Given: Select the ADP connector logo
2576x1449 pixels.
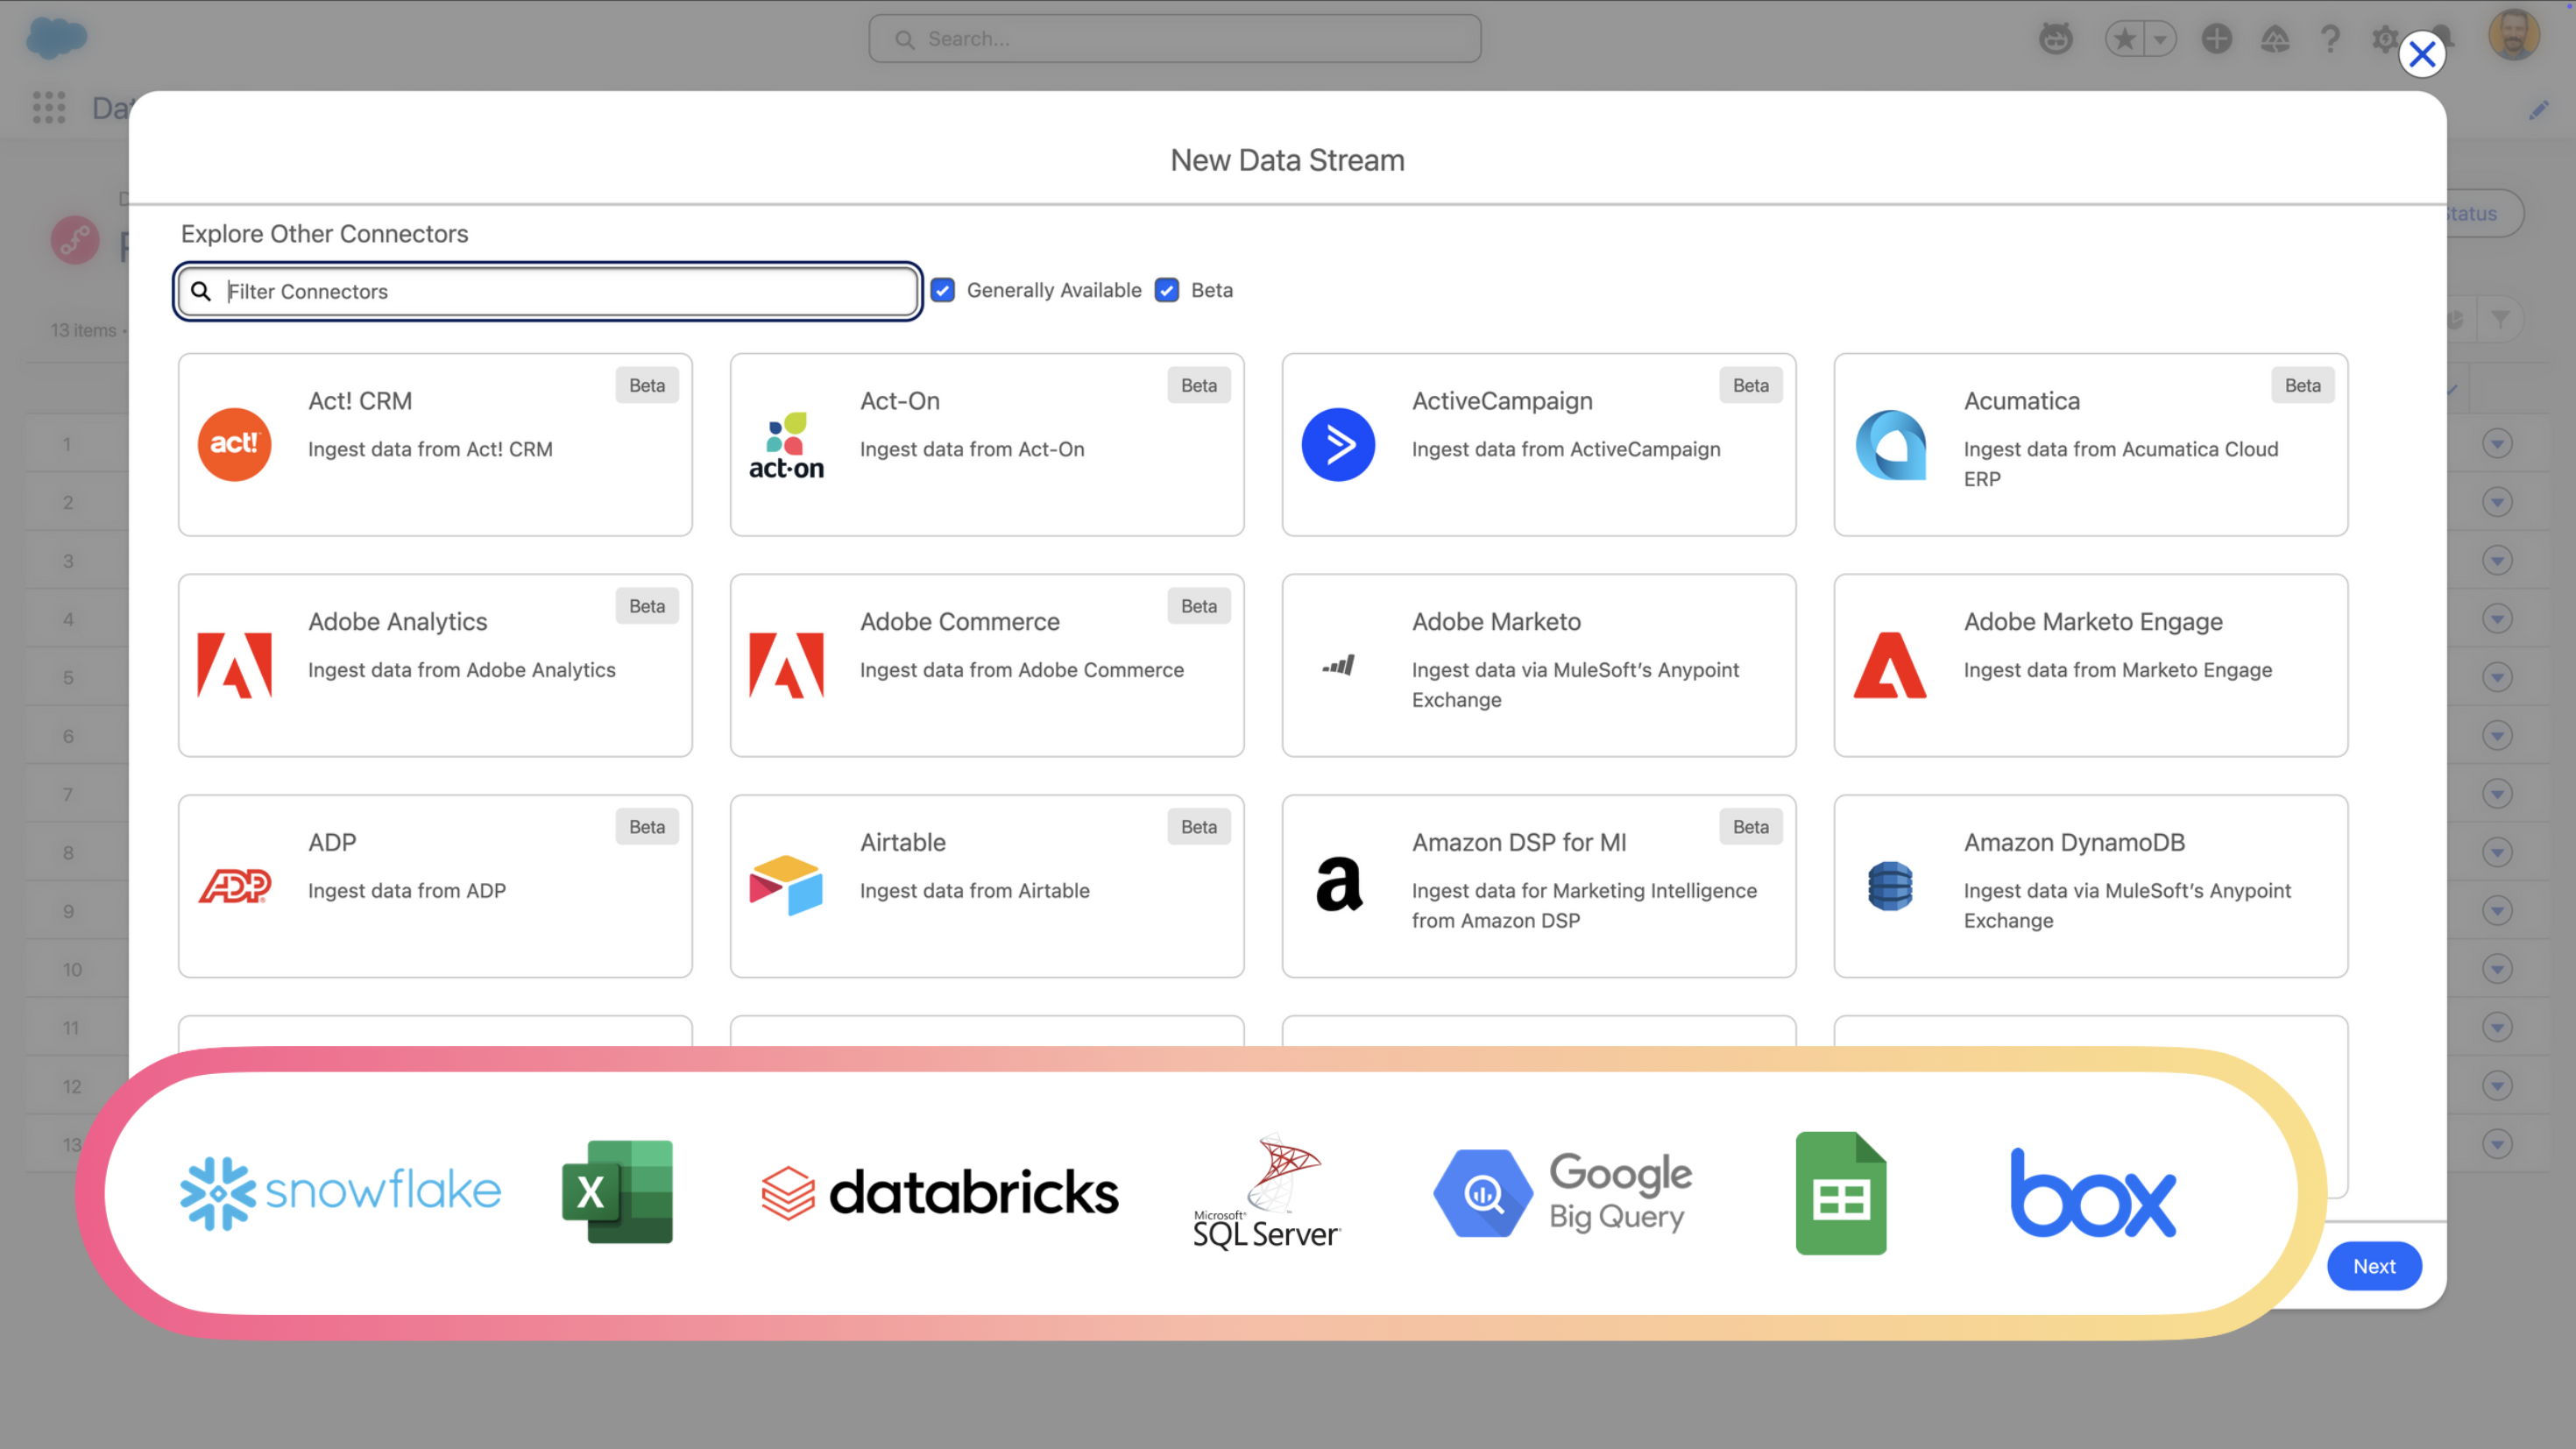Looking at the screenshot, I should click(x=234, y=886).
